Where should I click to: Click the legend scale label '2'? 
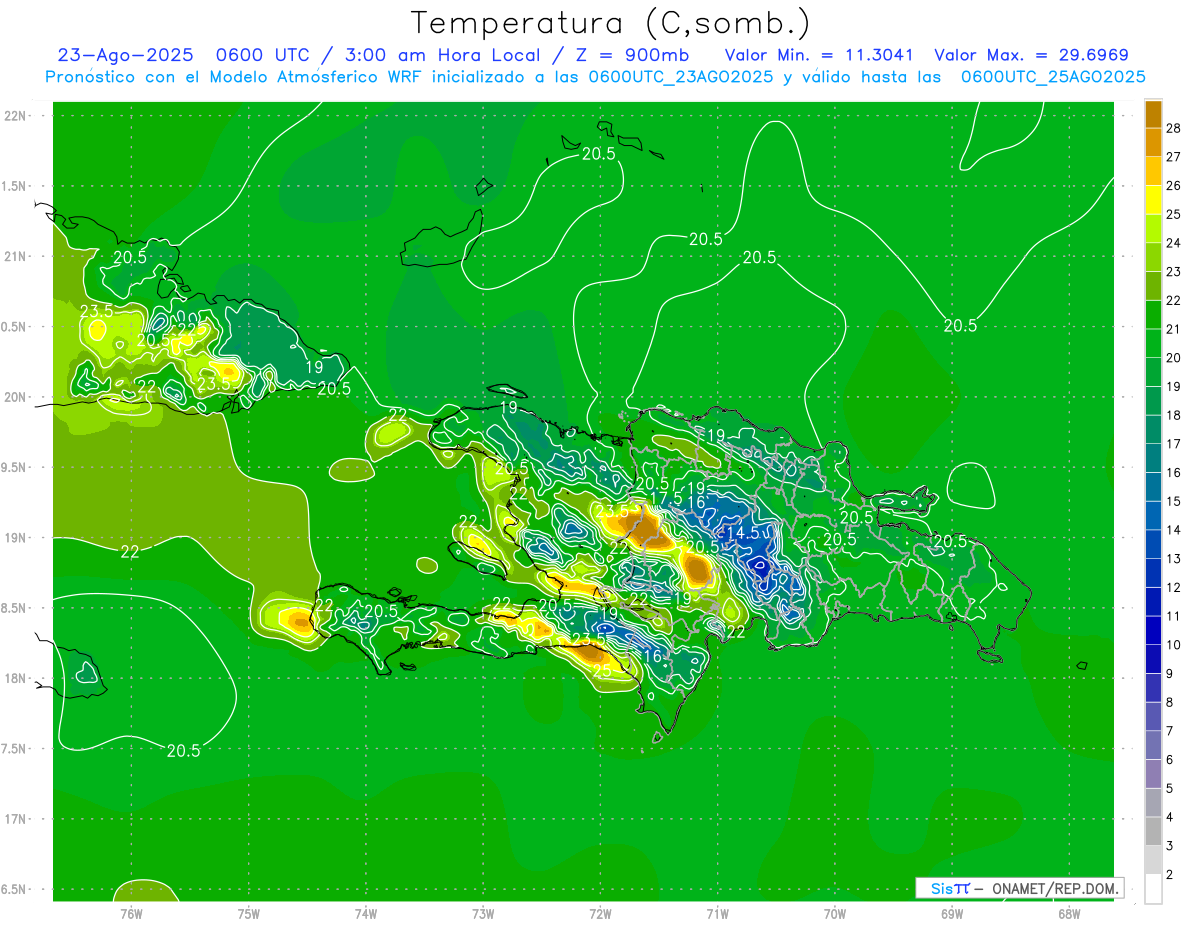[1171, 875]
